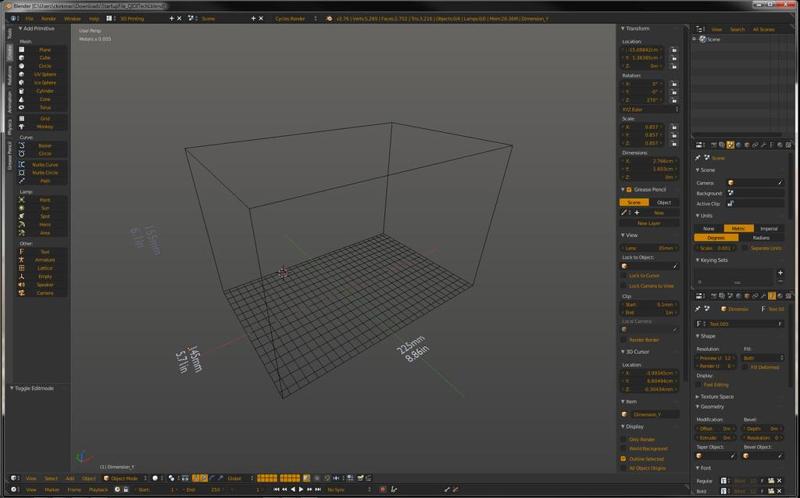
Task: Click the Scene item in outliner
Action: 714,39
